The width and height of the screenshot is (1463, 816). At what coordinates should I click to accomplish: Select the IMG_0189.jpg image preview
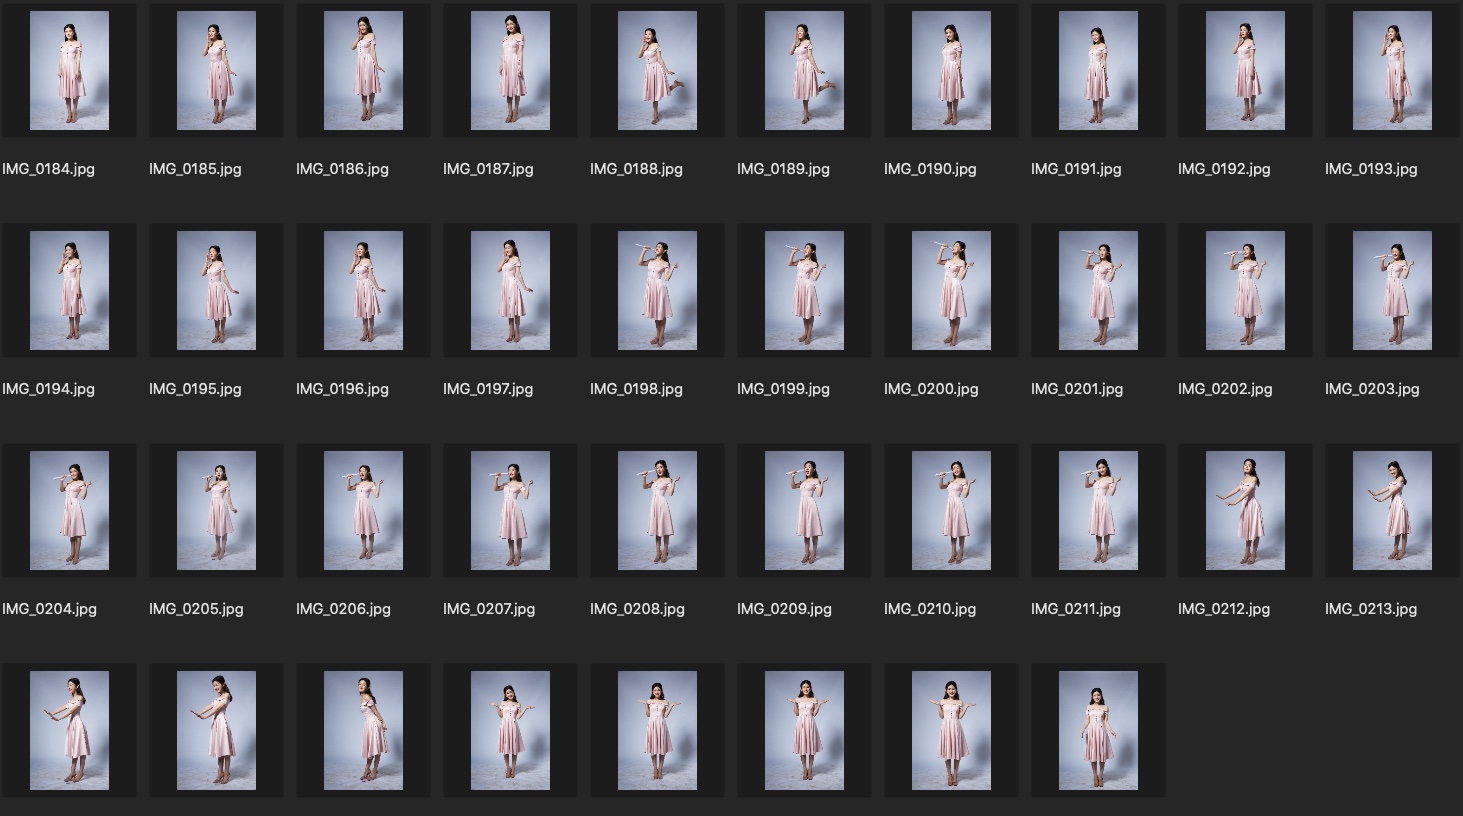point(804,71)
